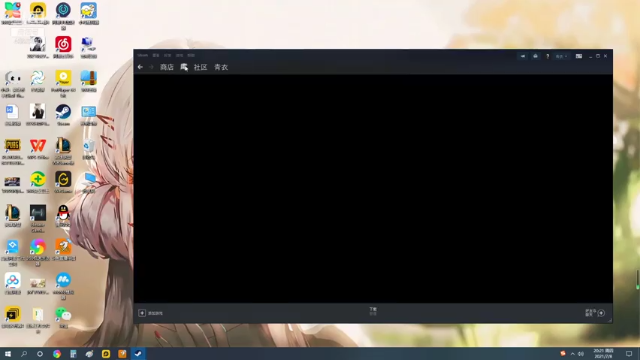This screenshot has width=640, height=360.
Task: Open the notification center on the taskbar
Action: (629, 353)
